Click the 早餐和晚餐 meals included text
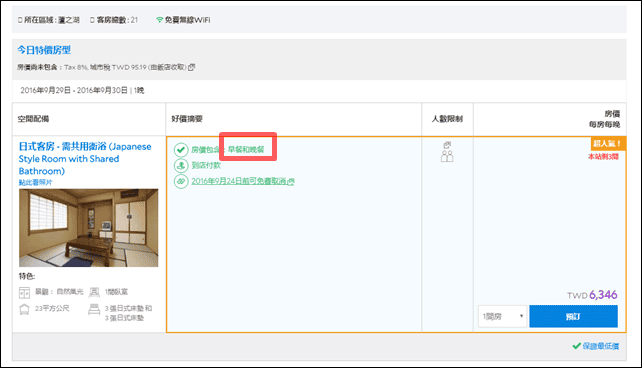This screenshot has width=642, height=368. 246,150
